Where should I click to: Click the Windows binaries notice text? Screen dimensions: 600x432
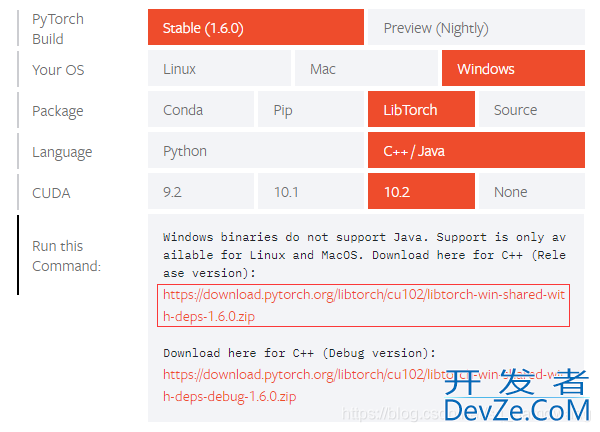tap(365, 255)
